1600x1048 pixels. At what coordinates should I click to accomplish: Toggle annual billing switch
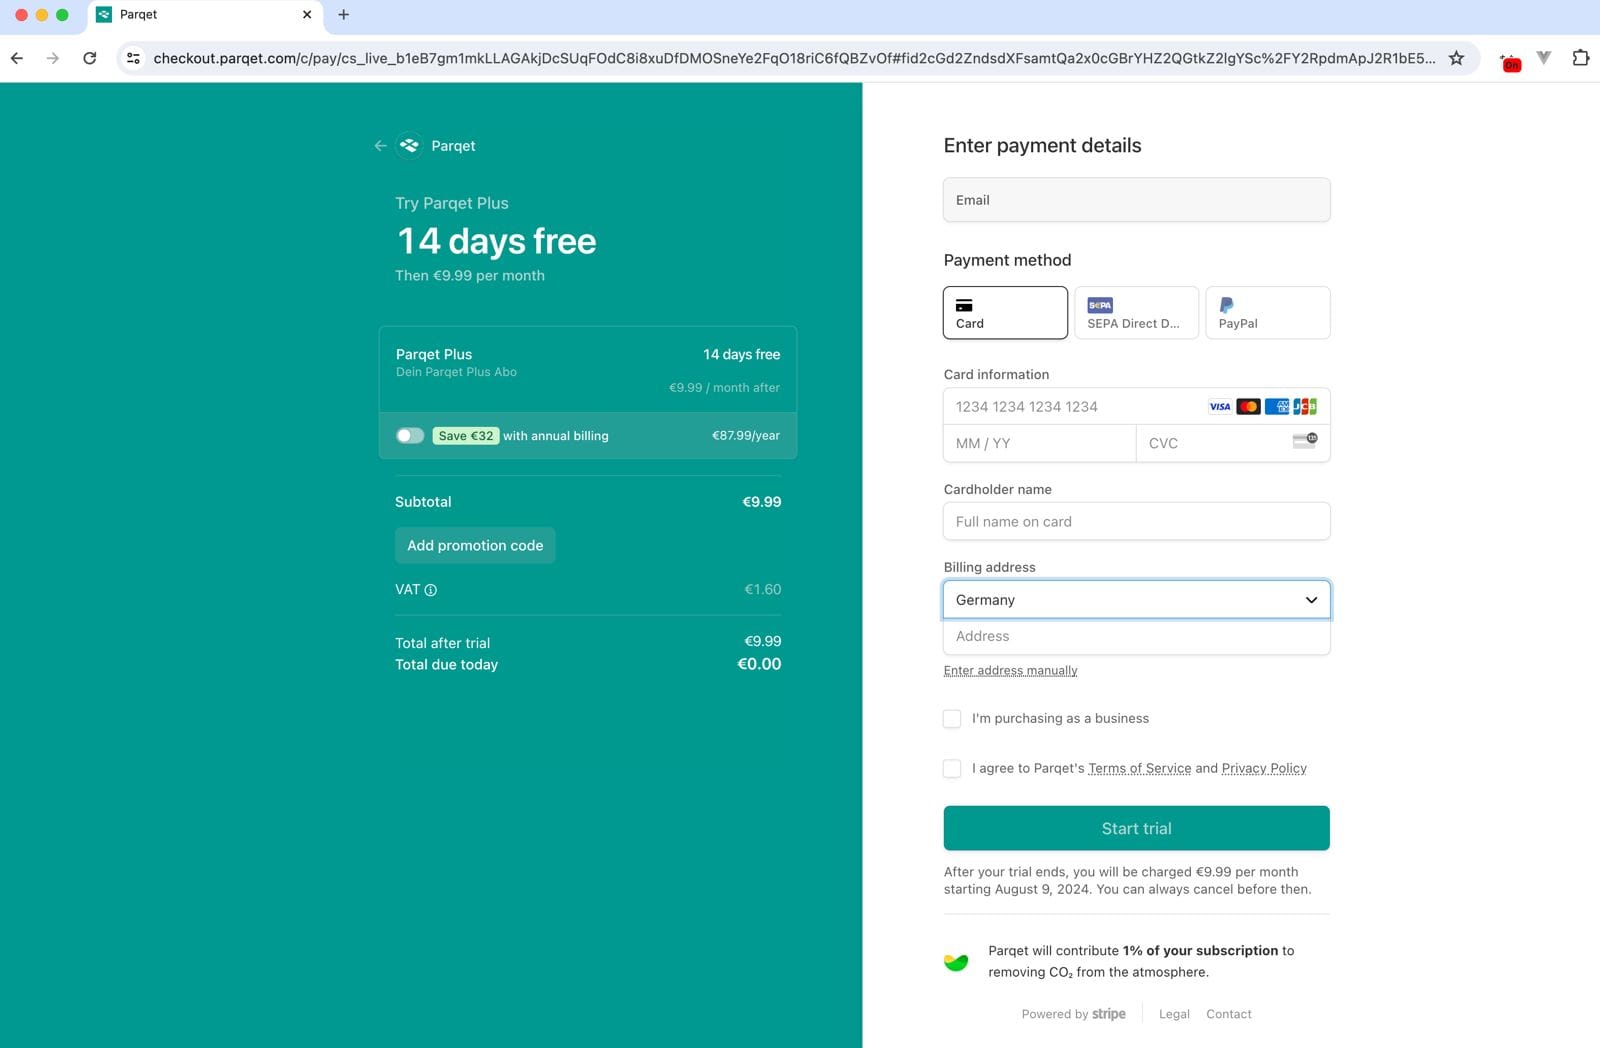(x=410, y=436)
